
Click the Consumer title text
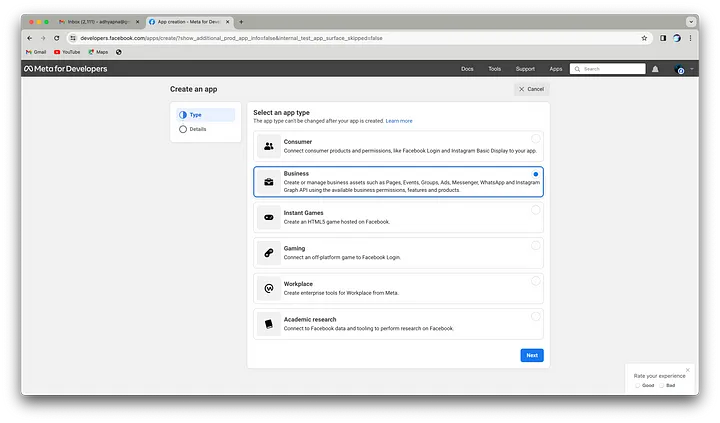pyautogui.click(x=298, y=142)
